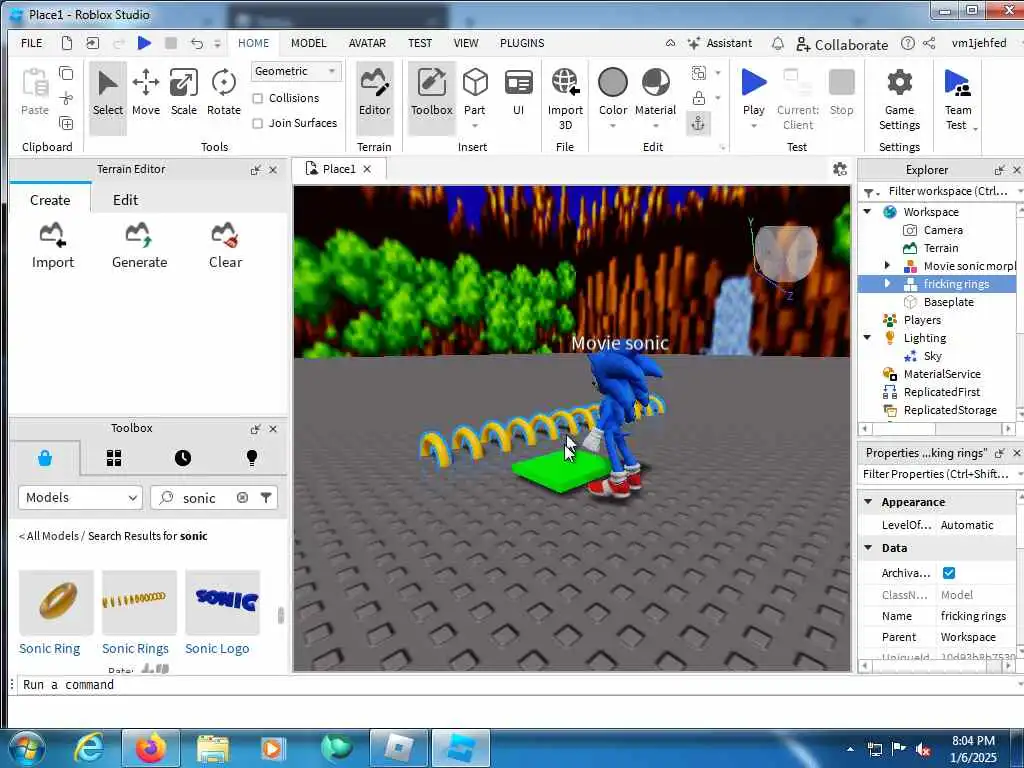Choose the Rotate tool
The width and height of the screenshot is (1024, 768).
pos(223,93)
